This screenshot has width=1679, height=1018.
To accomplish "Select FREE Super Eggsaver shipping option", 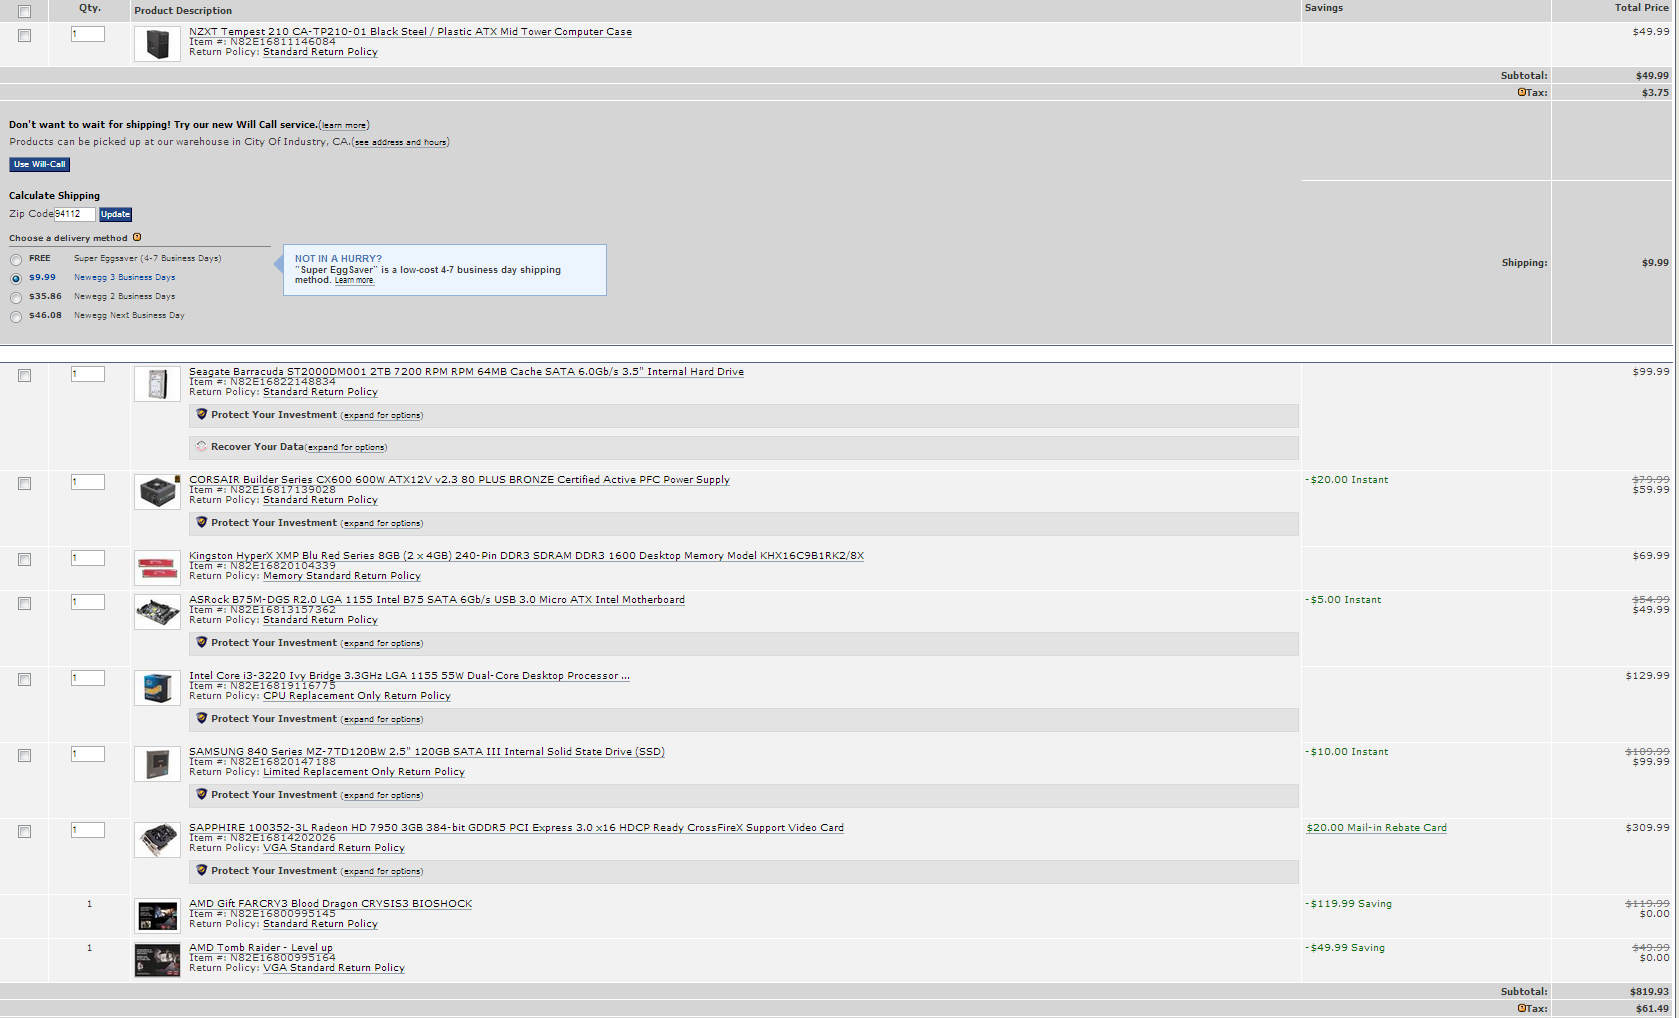I will pos(16,260).
